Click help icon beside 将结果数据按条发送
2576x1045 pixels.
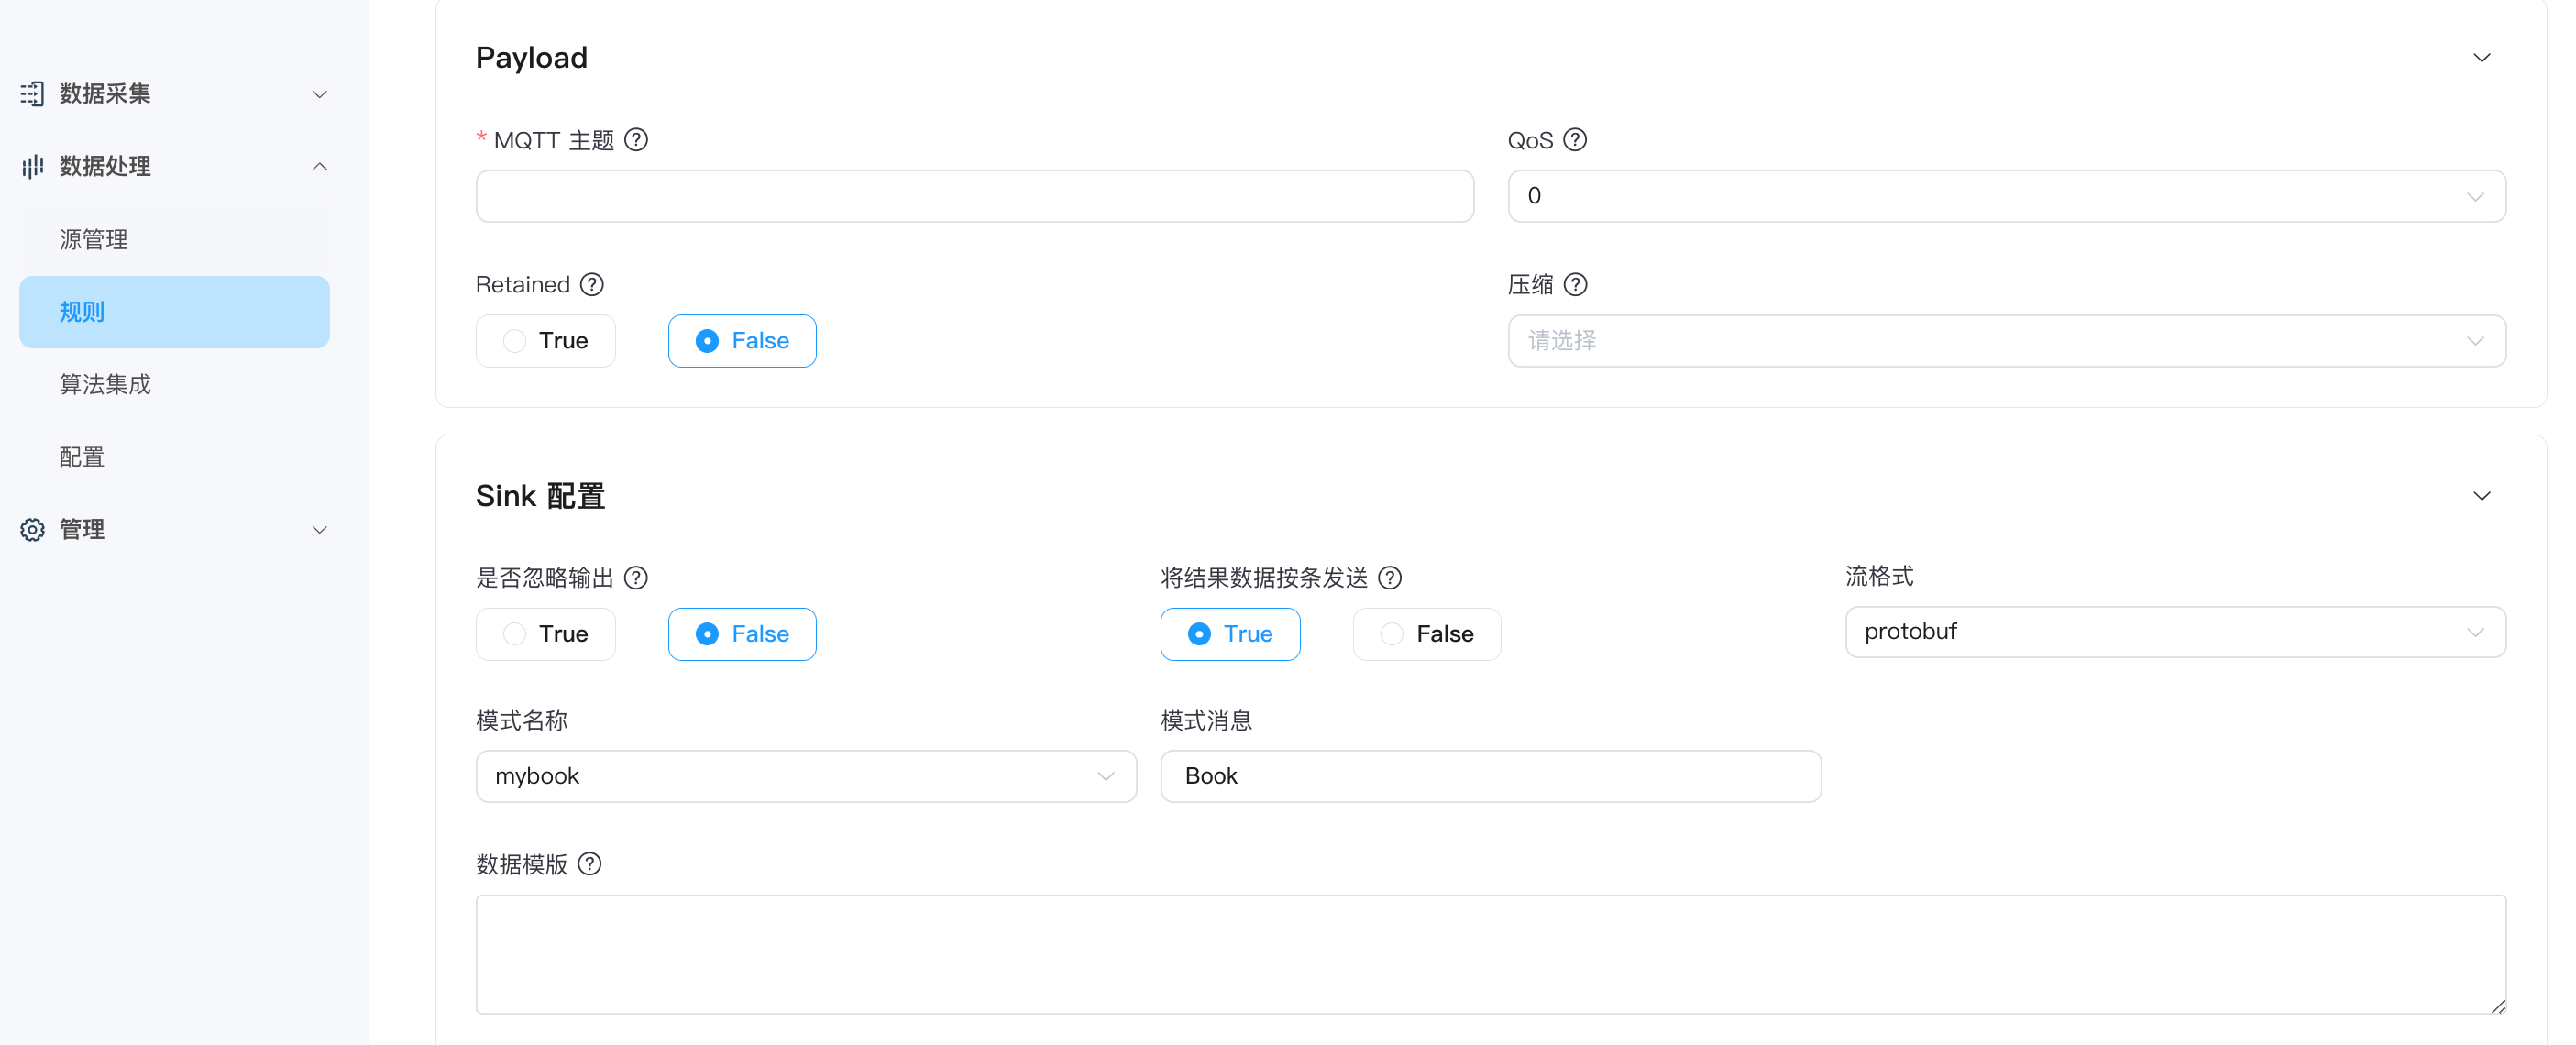(1389, 578)
